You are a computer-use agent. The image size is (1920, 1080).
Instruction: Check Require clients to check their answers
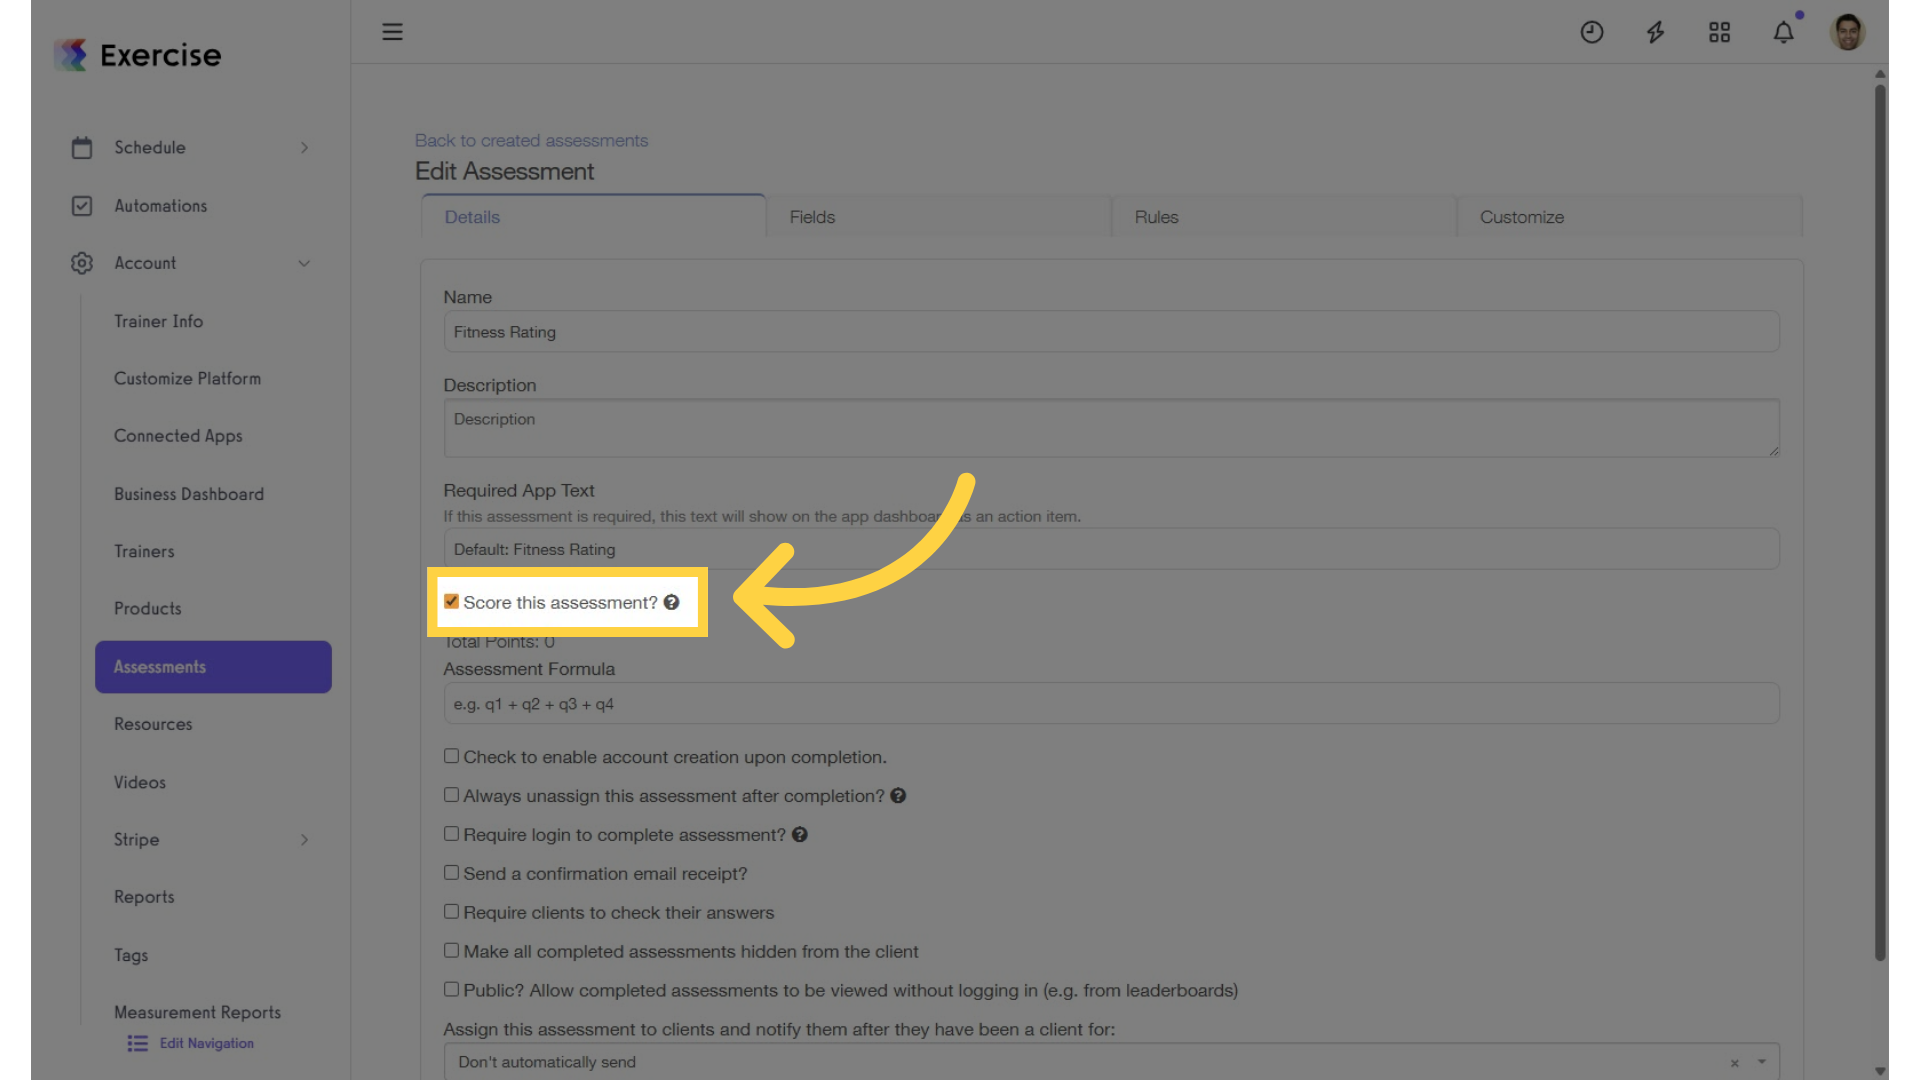coord(452,912)
